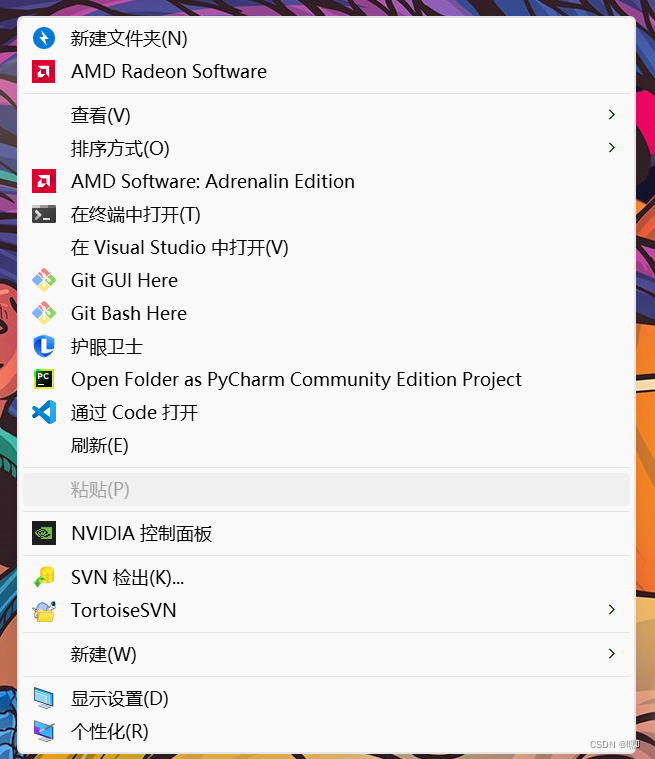This screenshot has width=655, height=759.
Task: Select SVN 检出(K)... entry
Action: [326, 577]
